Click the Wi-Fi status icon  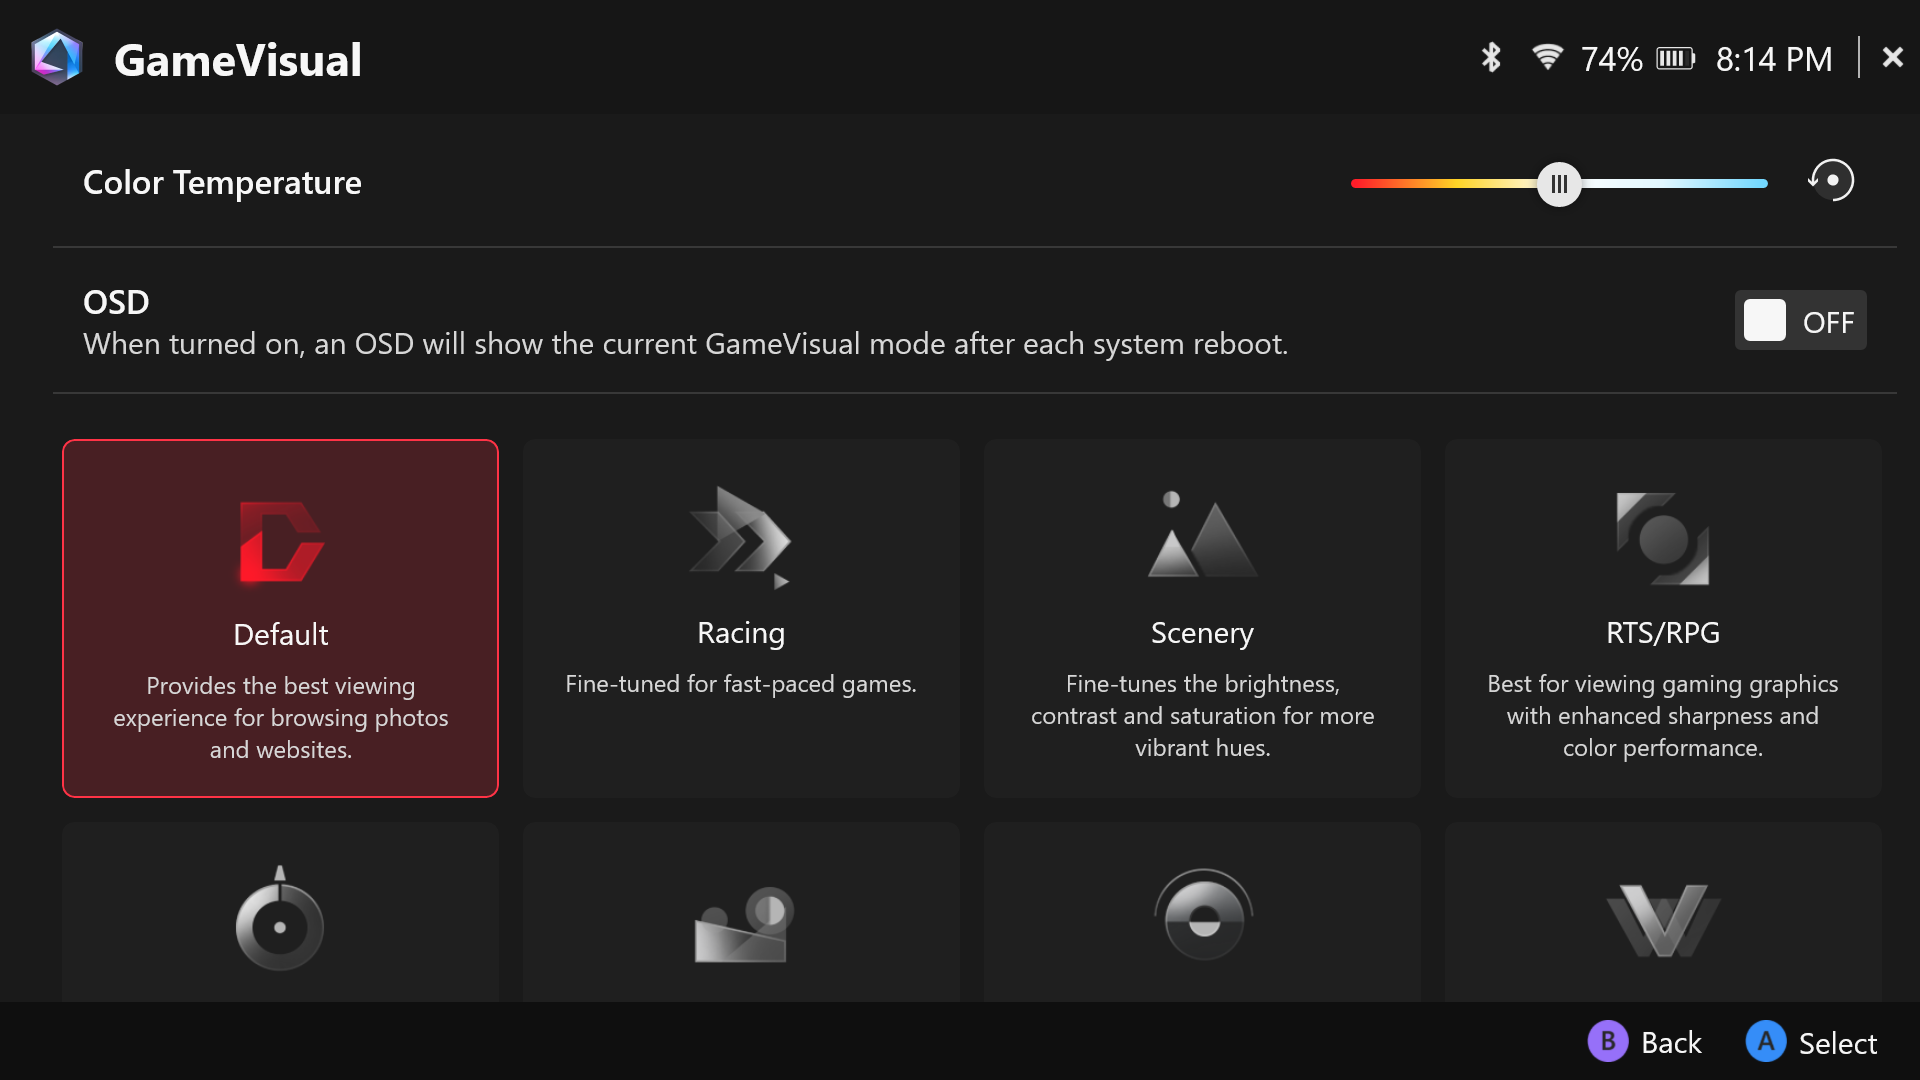(1547, 58)
